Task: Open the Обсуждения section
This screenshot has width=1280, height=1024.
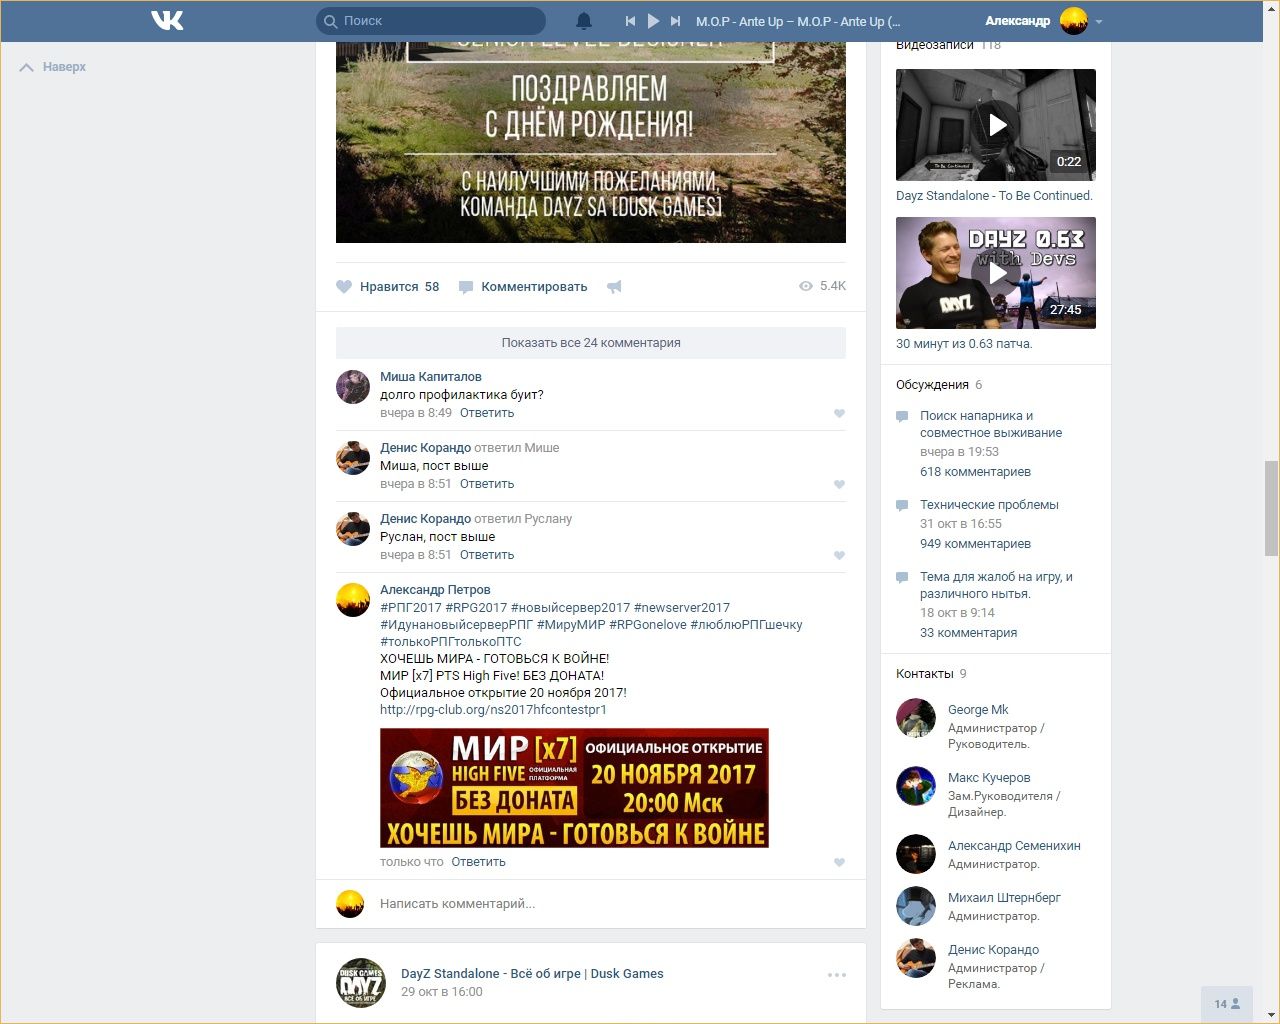Action: [x=932, y=385]
